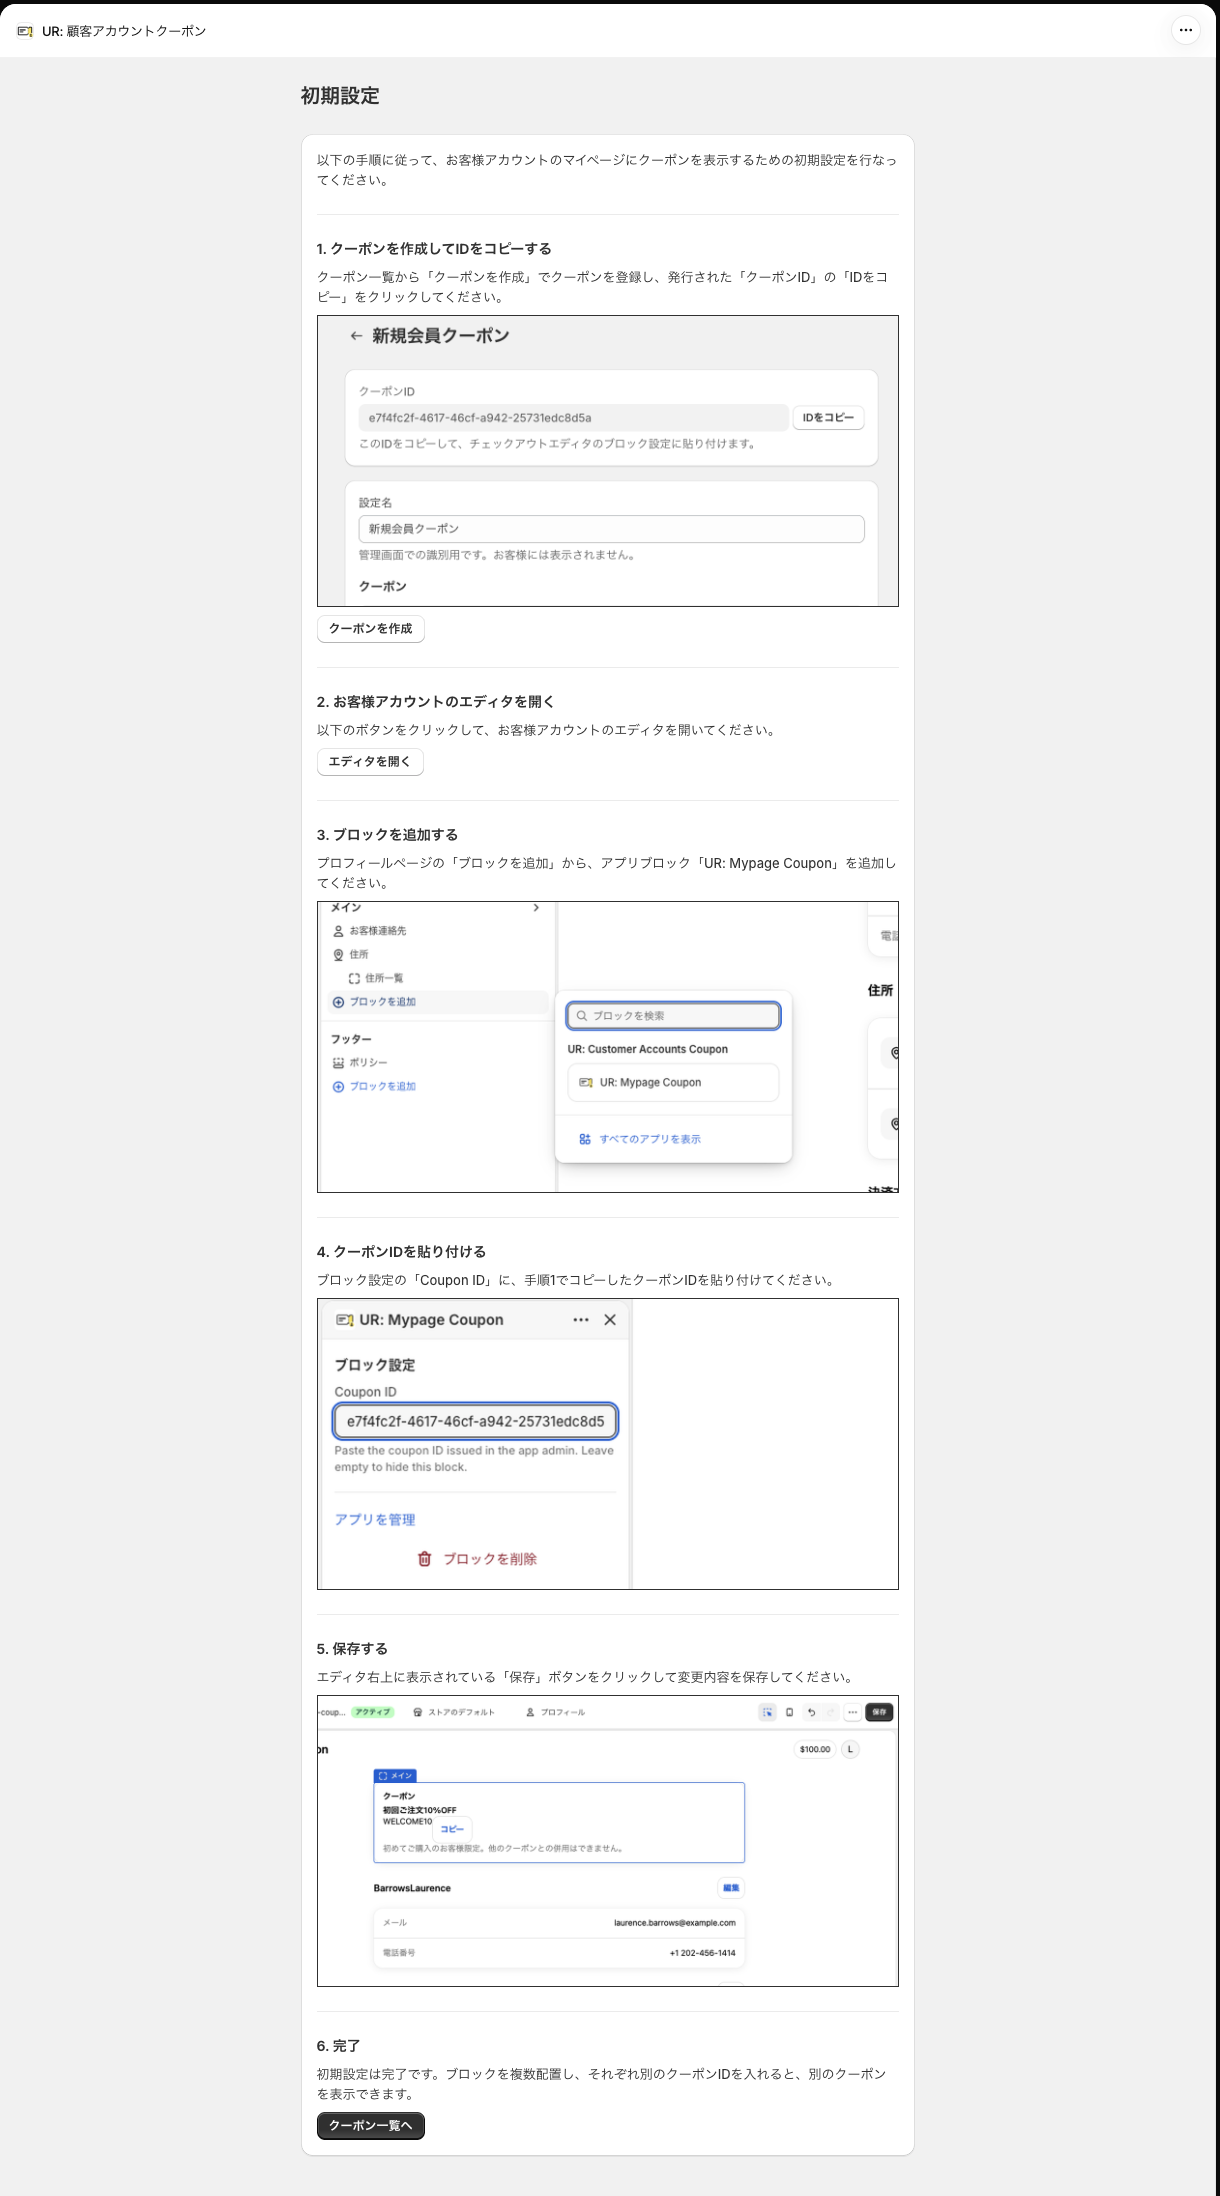This screenshot has width=1220, height=2196.
Task: Click the プロフィール person icon in editor bar
Action: tap(530, 1712)
